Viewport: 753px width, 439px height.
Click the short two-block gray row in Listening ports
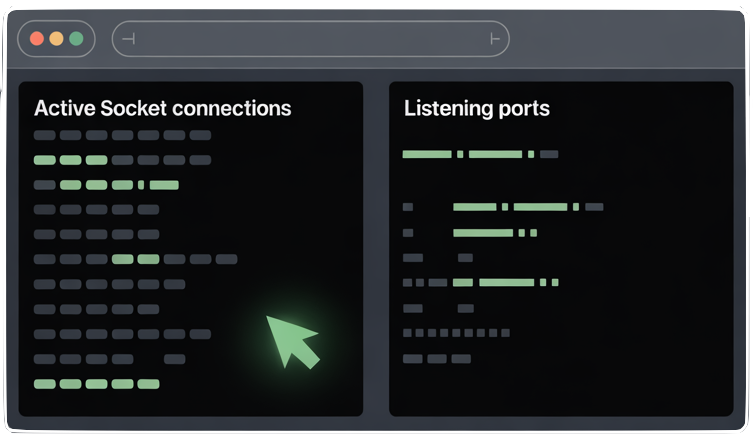tap(437, 258)
